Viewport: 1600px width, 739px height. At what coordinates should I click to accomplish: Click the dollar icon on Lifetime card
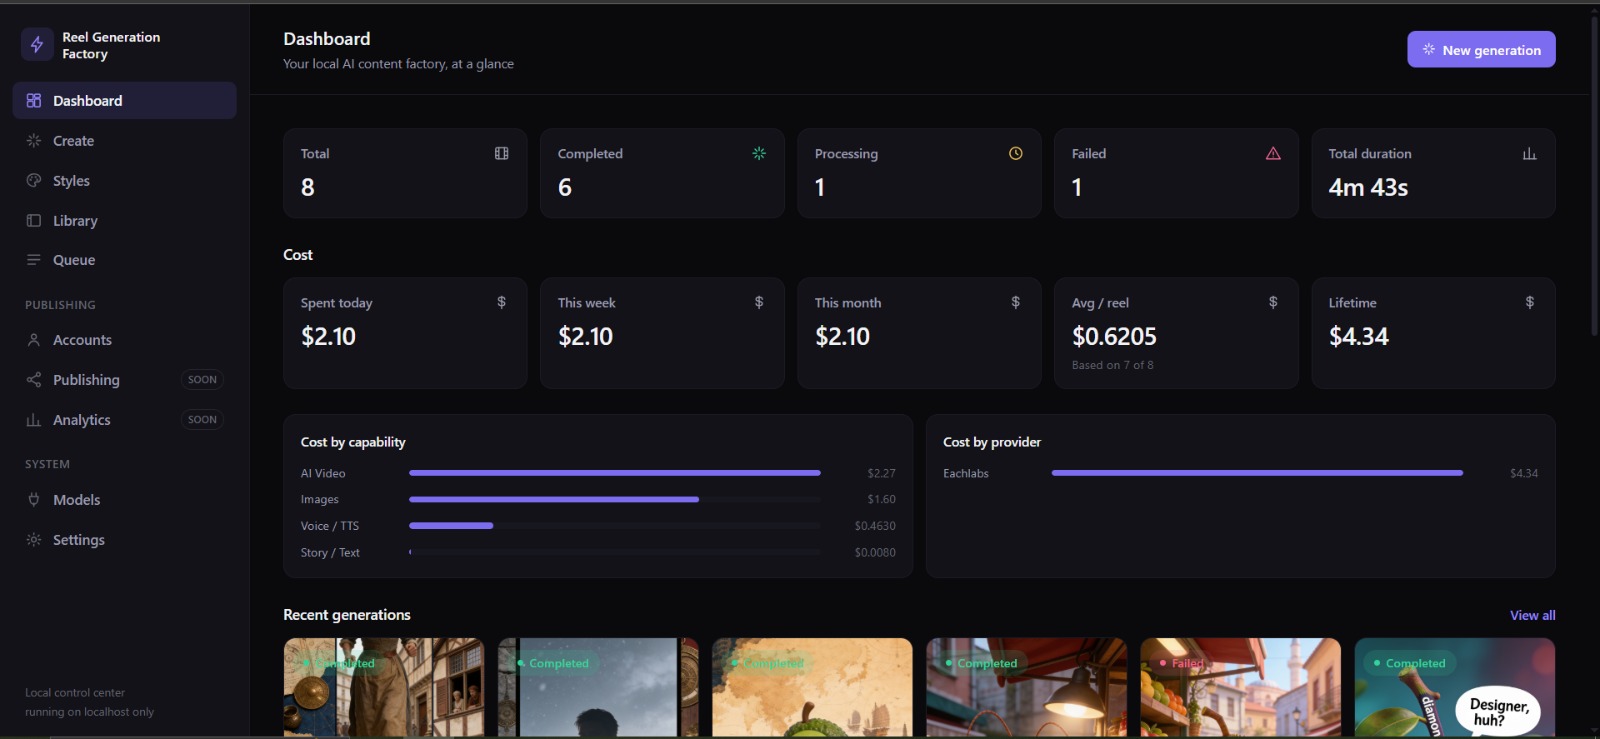[x=1530, y=302]
